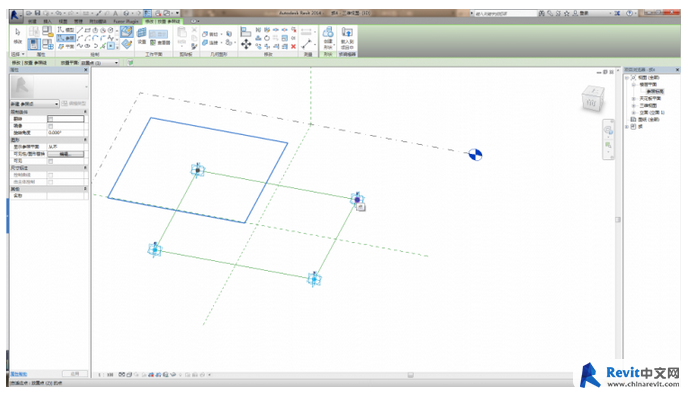Expand the Ceiling Plans node in project browser
The image size is (690, 396).
tap(634, 99)
